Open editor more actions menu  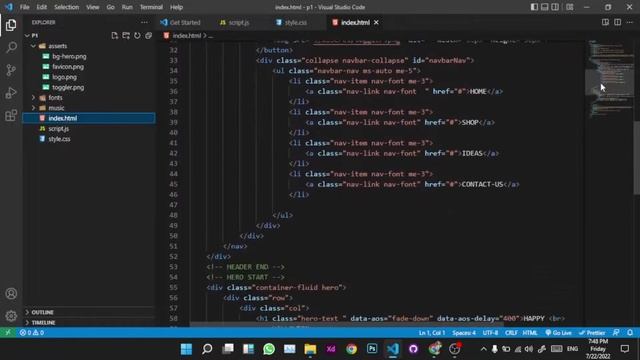click(630, 22)
